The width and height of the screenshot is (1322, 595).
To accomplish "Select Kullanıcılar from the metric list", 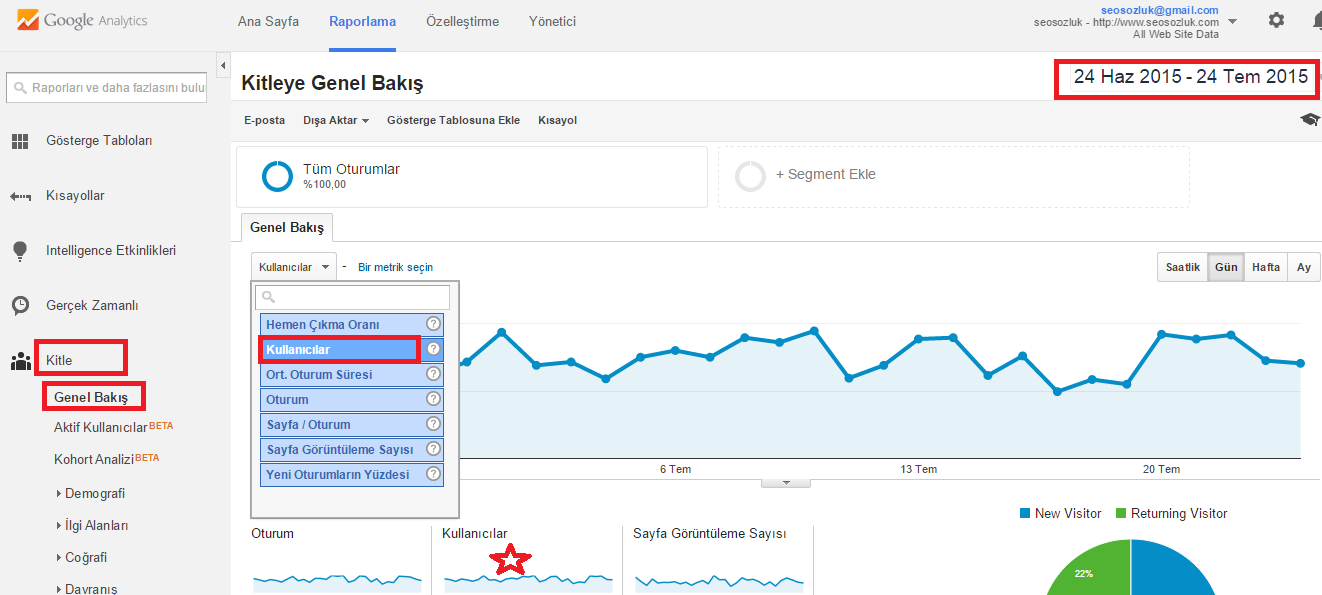I will click(342, 349).
